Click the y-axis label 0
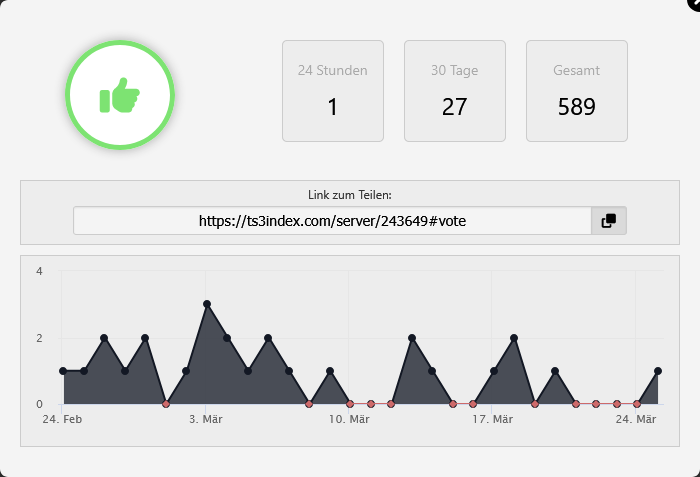This screenshot has width=700, height=477. coord(39,404)
